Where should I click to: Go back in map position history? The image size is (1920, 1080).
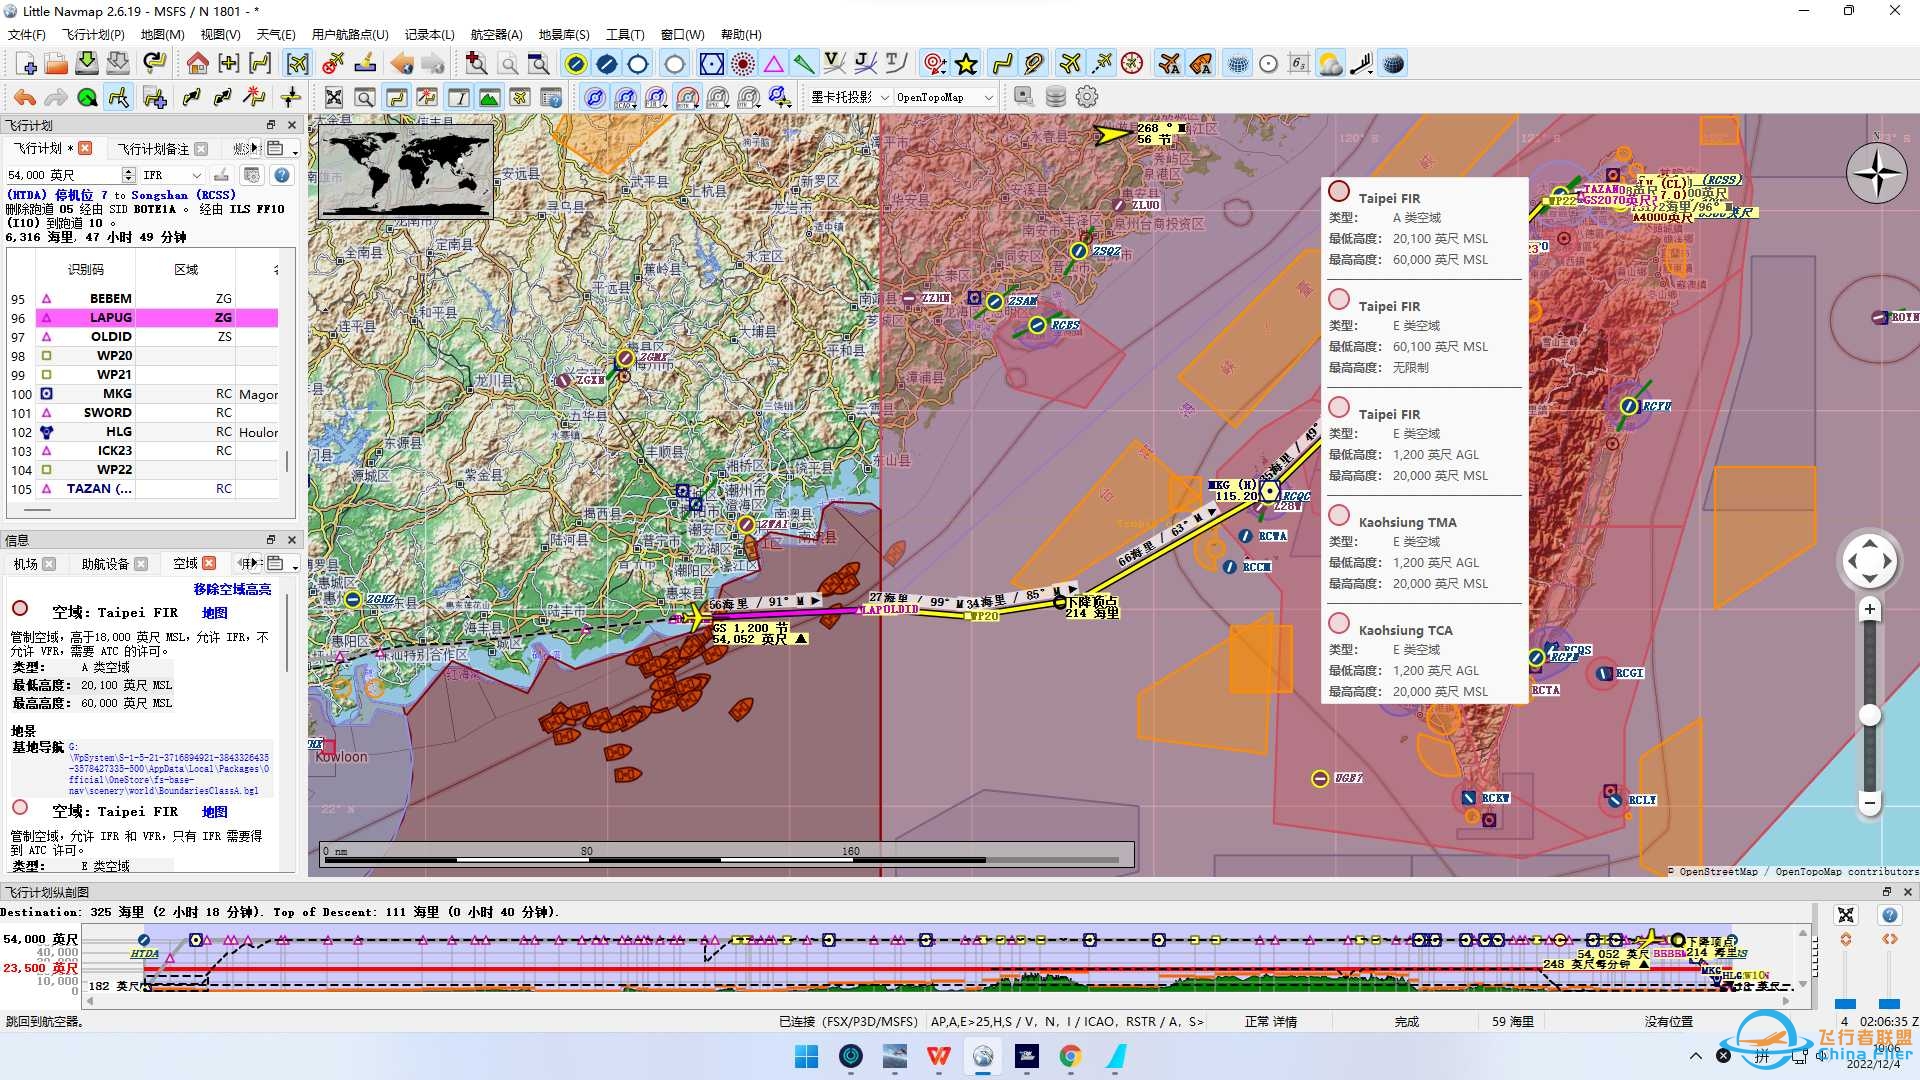(402, 64)
